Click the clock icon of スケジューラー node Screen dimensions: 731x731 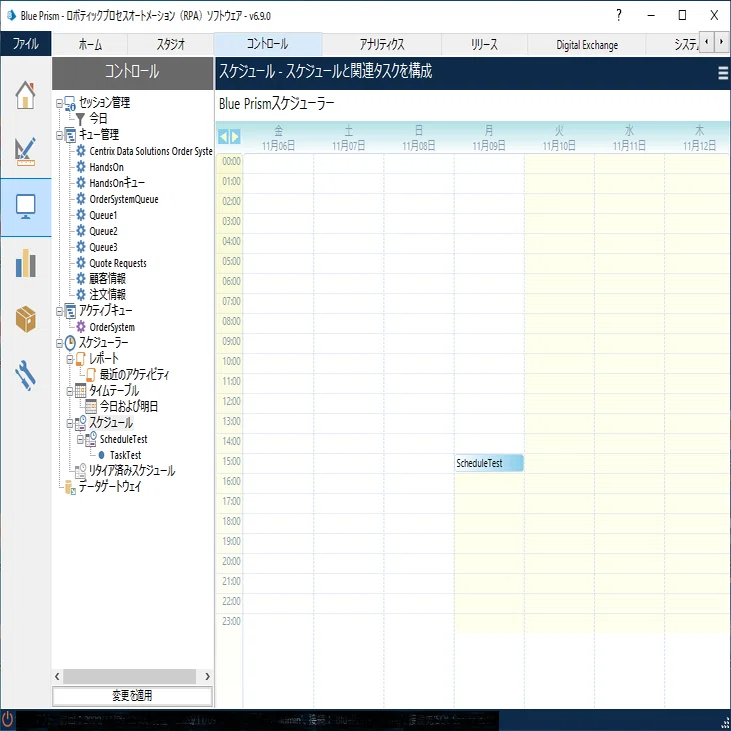click(70, 343)
